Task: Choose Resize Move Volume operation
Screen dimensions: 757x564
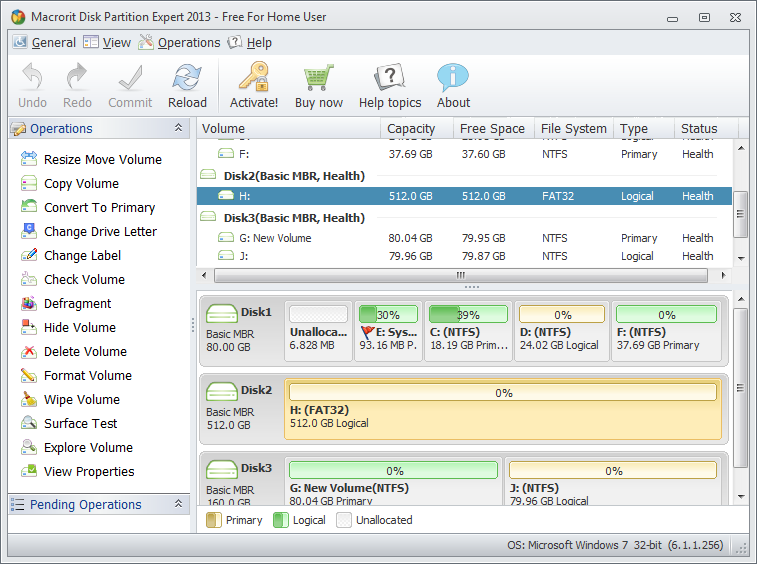Action: click(91, 159)
